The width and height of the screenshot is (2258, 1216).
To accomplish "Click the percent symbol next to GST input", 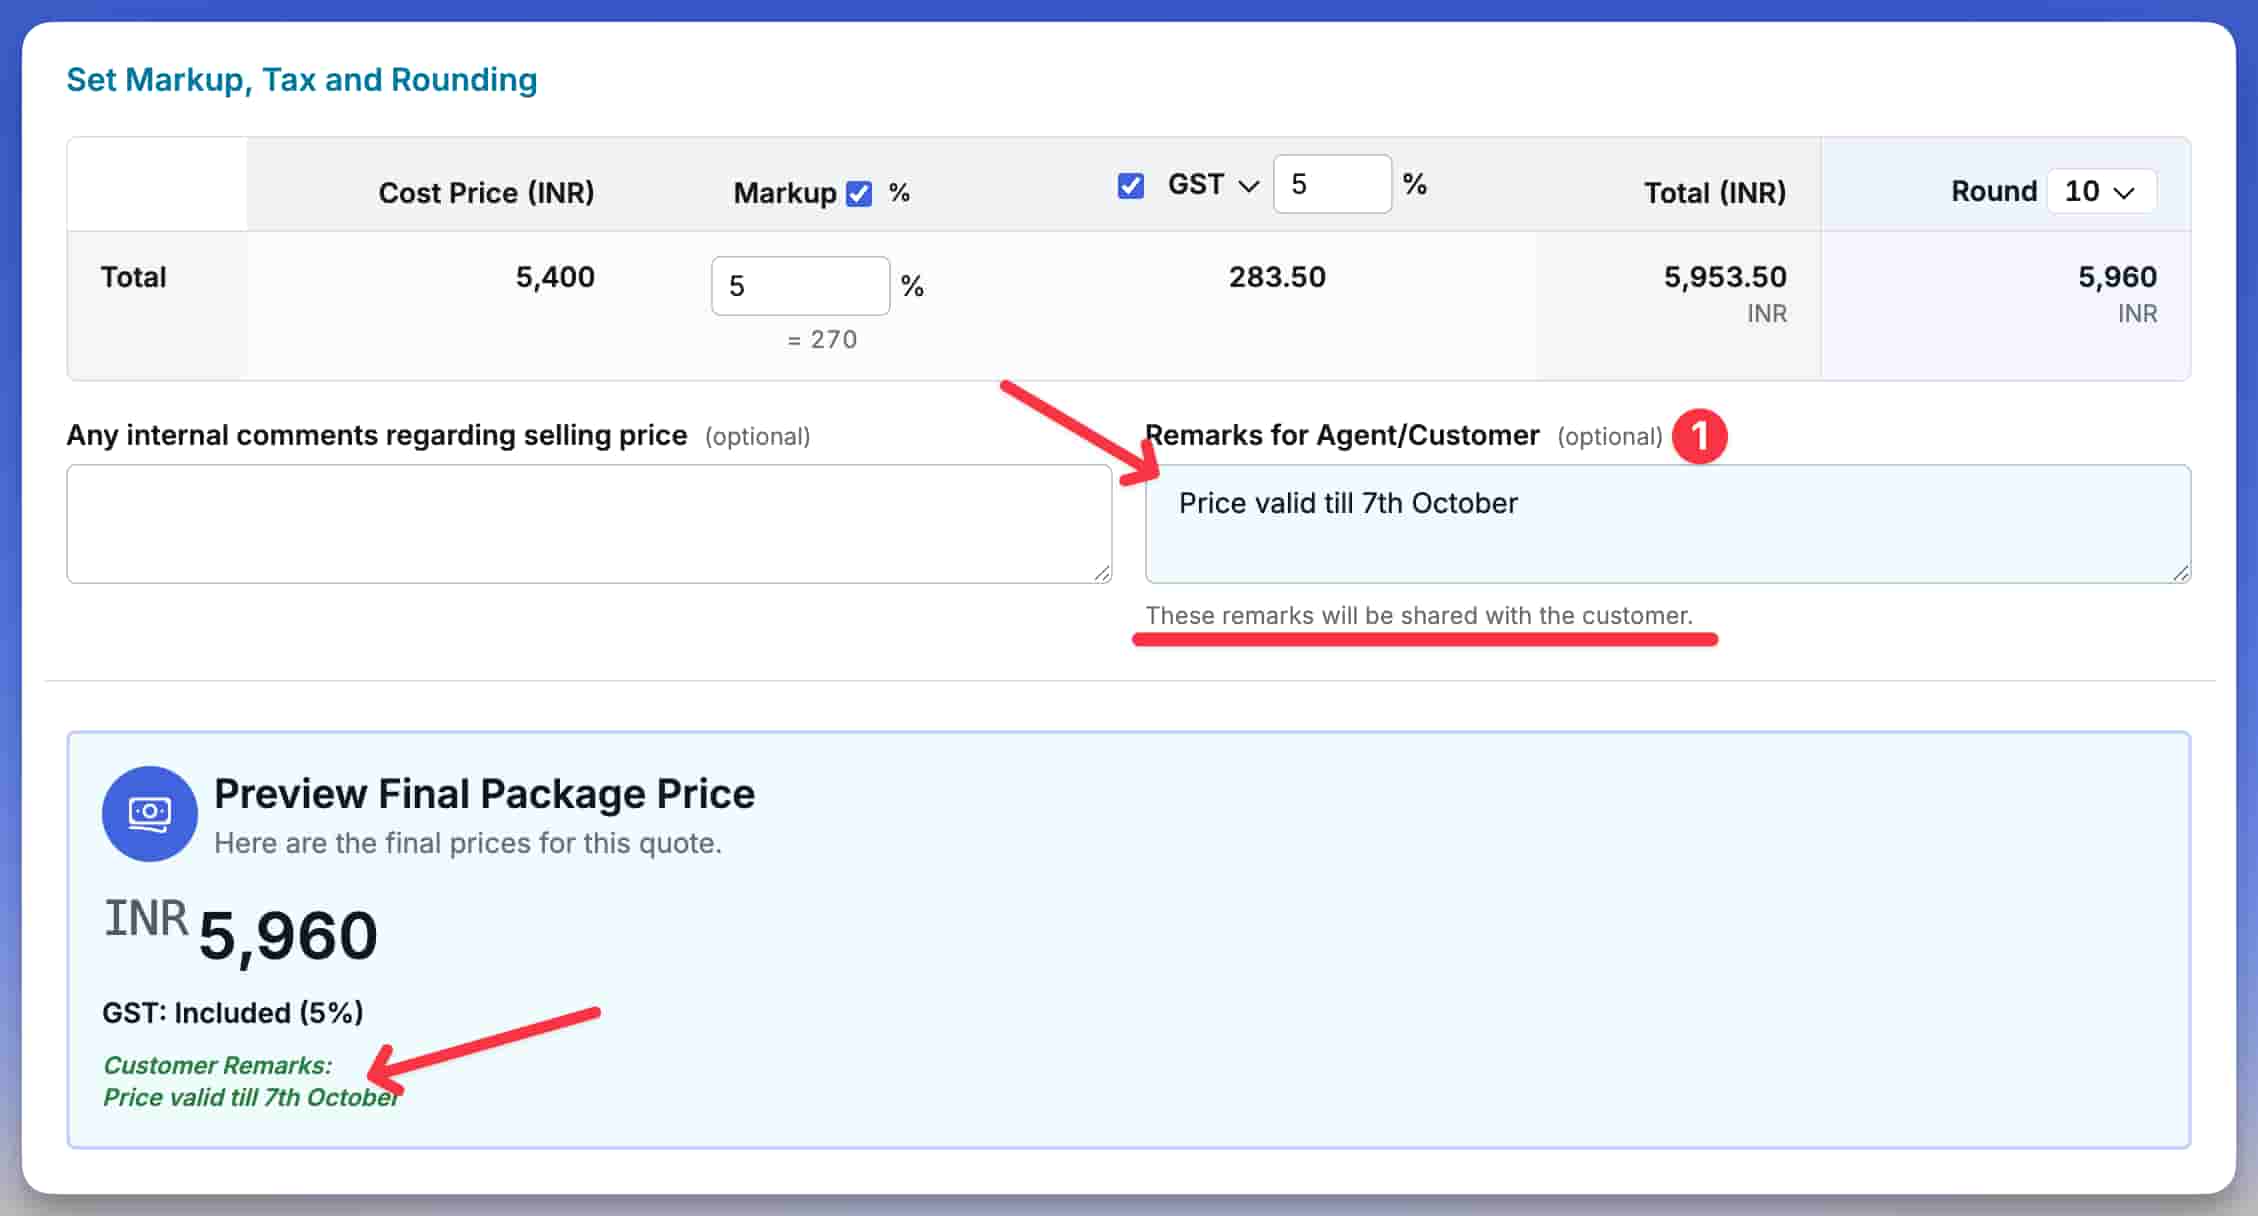I will 1416,184.
